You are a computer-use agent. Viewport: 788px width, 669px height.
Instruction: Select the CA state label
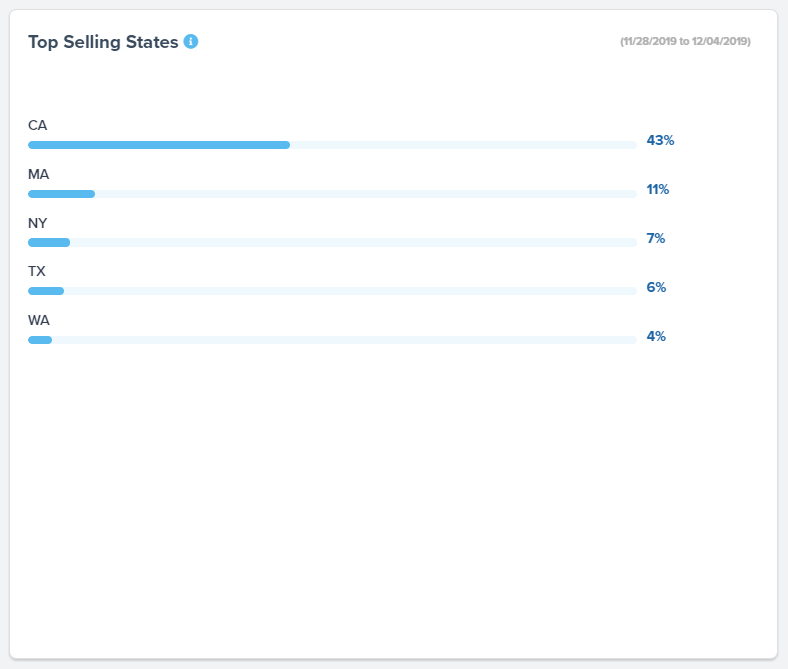pos(38,125)
